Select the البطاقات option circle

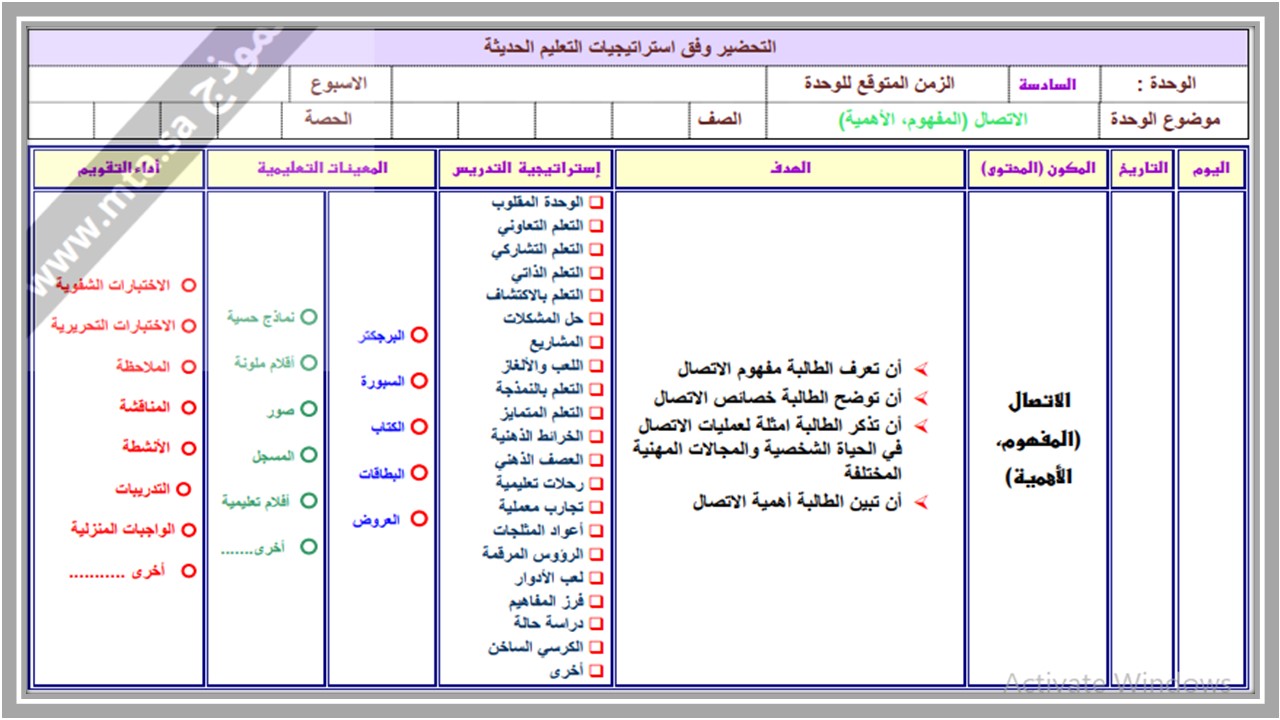[x=419, y=473]
